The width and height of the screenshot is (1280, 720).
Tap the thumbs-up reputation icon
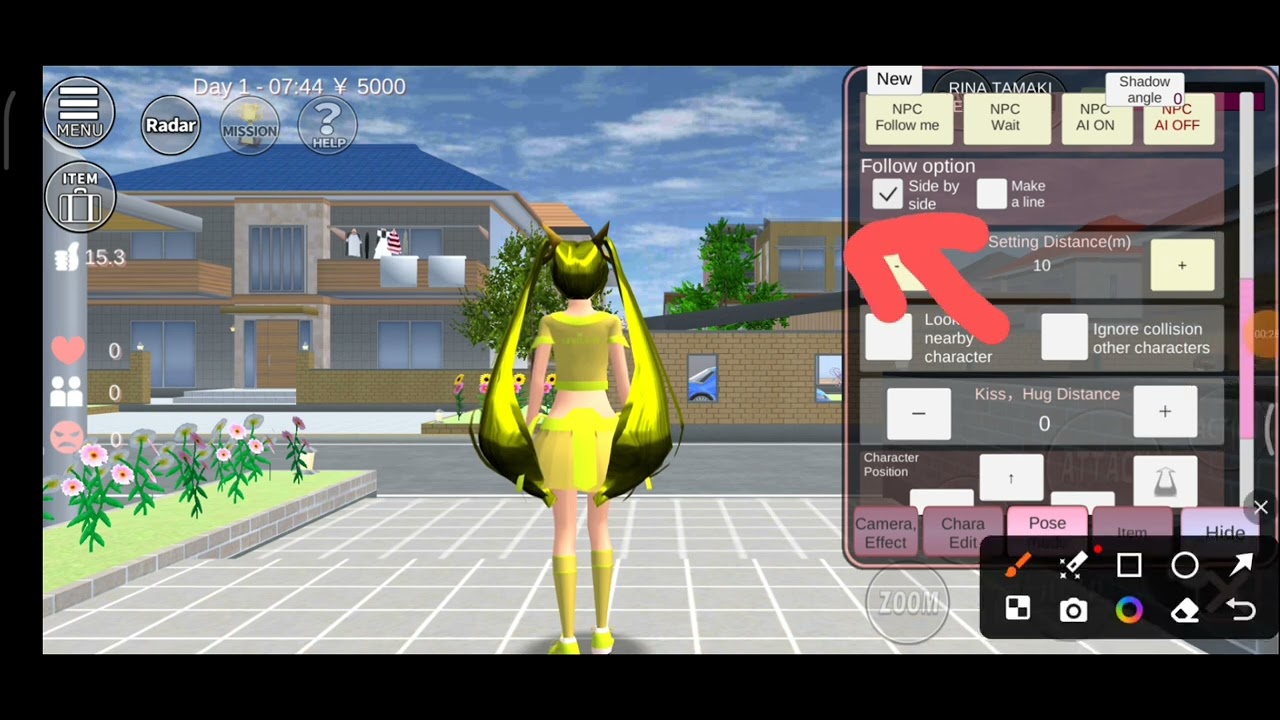coord(67,258)
